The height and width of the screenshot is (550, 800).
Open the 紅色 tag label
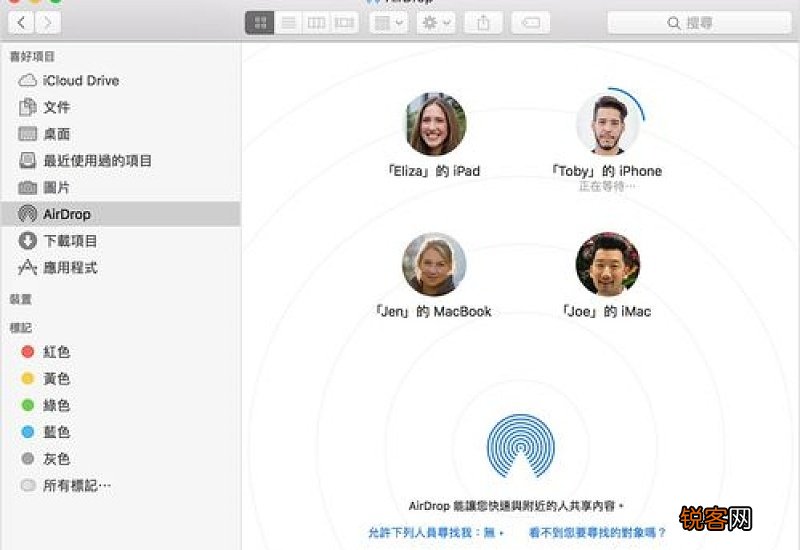pos(57,352)
